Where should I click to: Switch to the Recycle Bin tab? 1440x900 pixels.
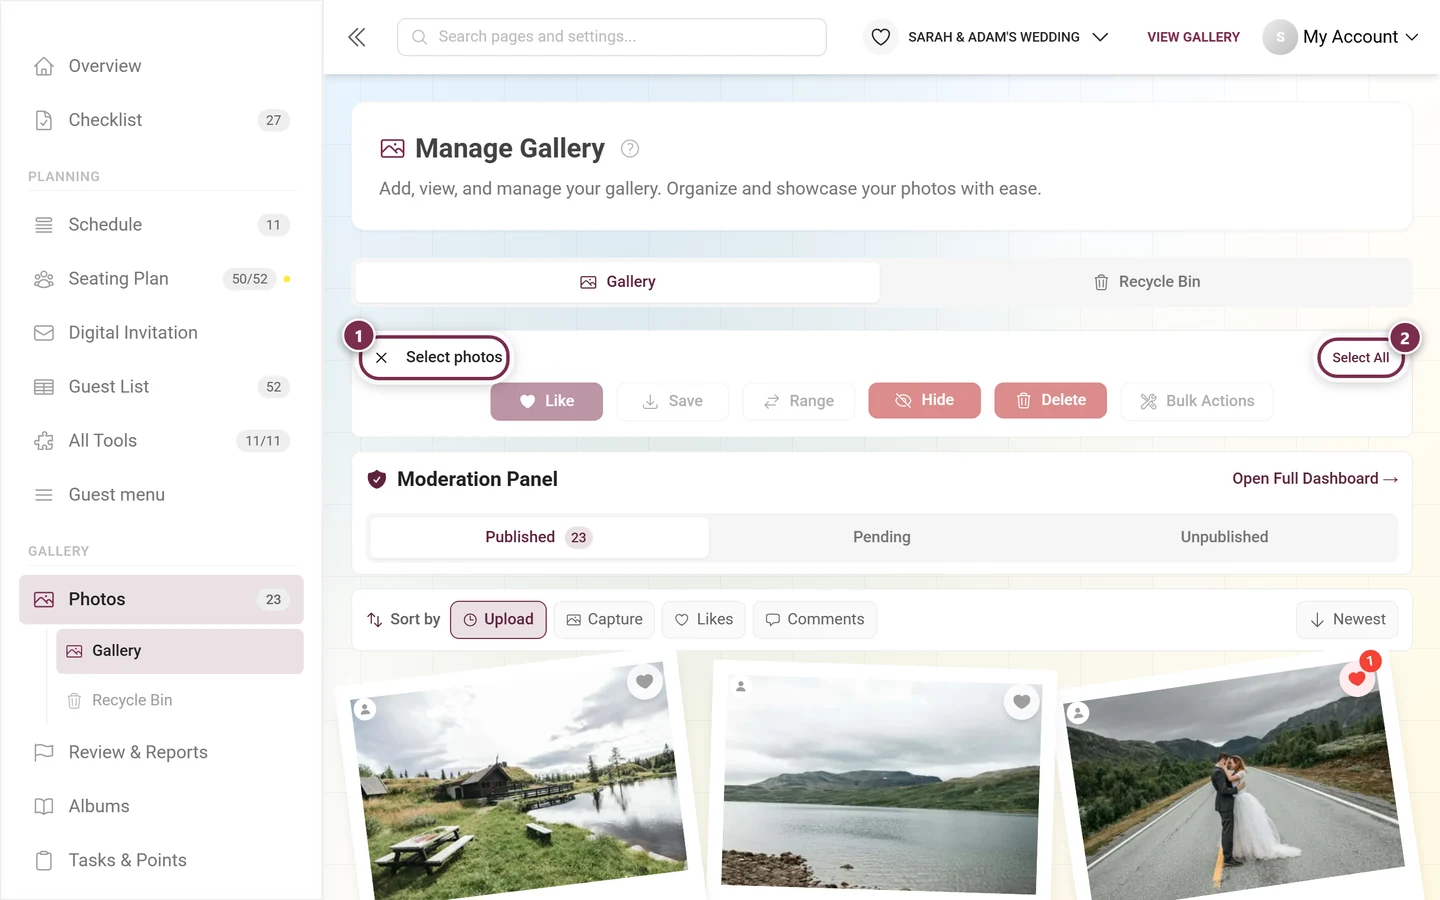(x=1146, y=282)
